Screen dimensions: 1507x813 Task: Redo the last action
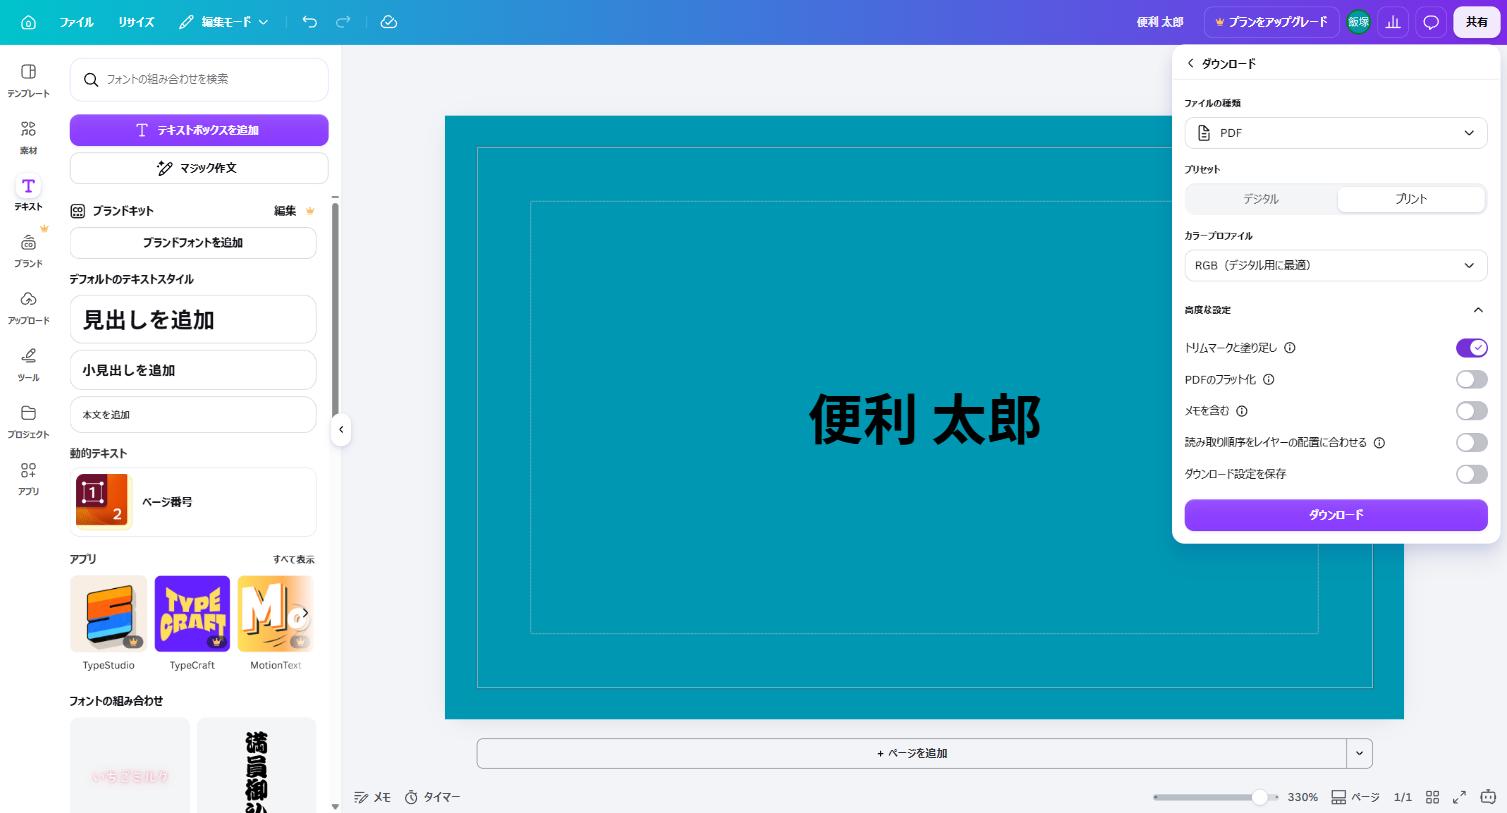[x=343, y=22]
